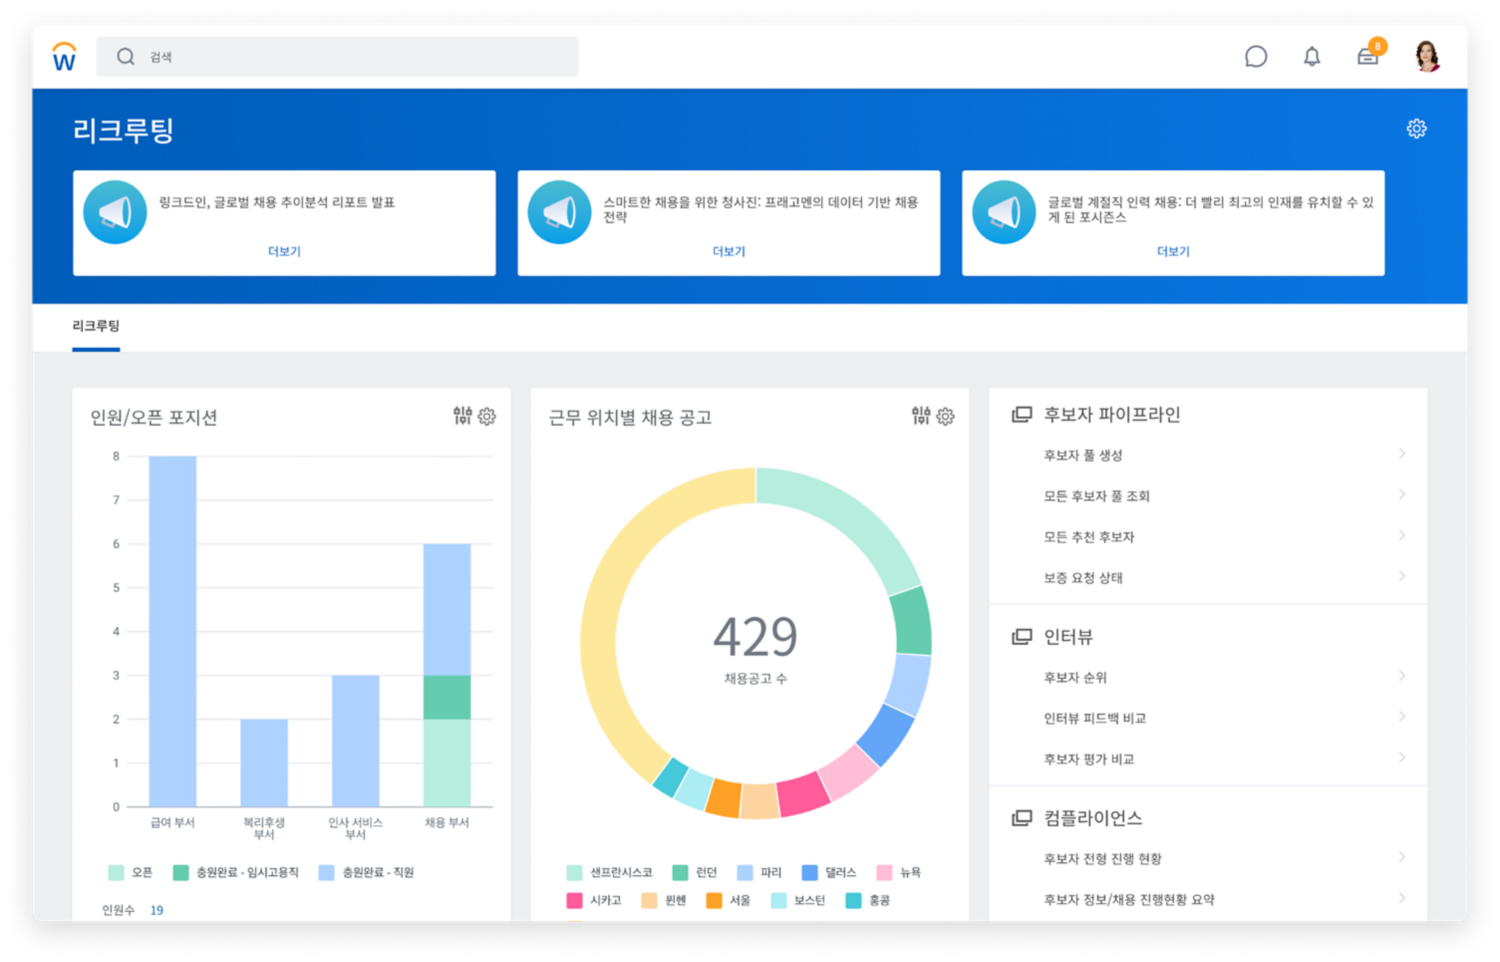Open filter sliders icon on 인원/오픈 포지션
1500x962 pixels.
(462, 416)
